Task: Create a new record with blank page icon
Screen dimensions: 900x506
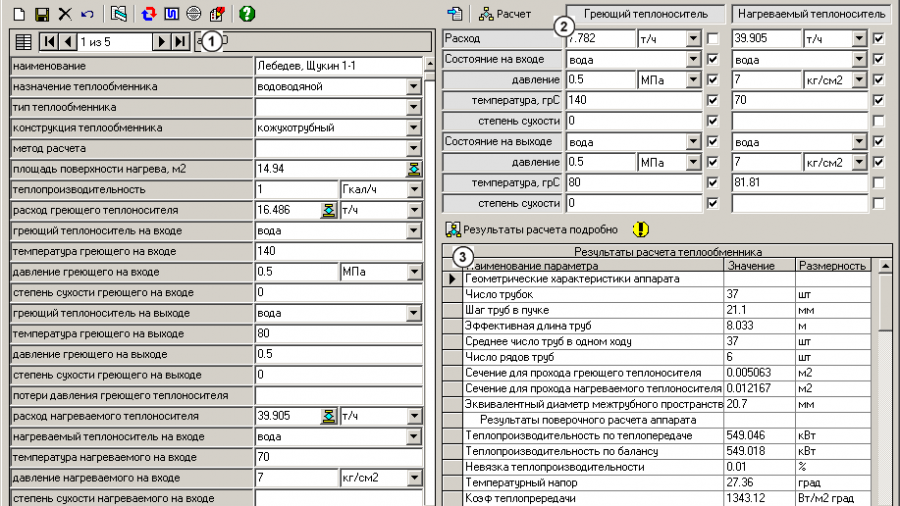Action: (19, 13)
